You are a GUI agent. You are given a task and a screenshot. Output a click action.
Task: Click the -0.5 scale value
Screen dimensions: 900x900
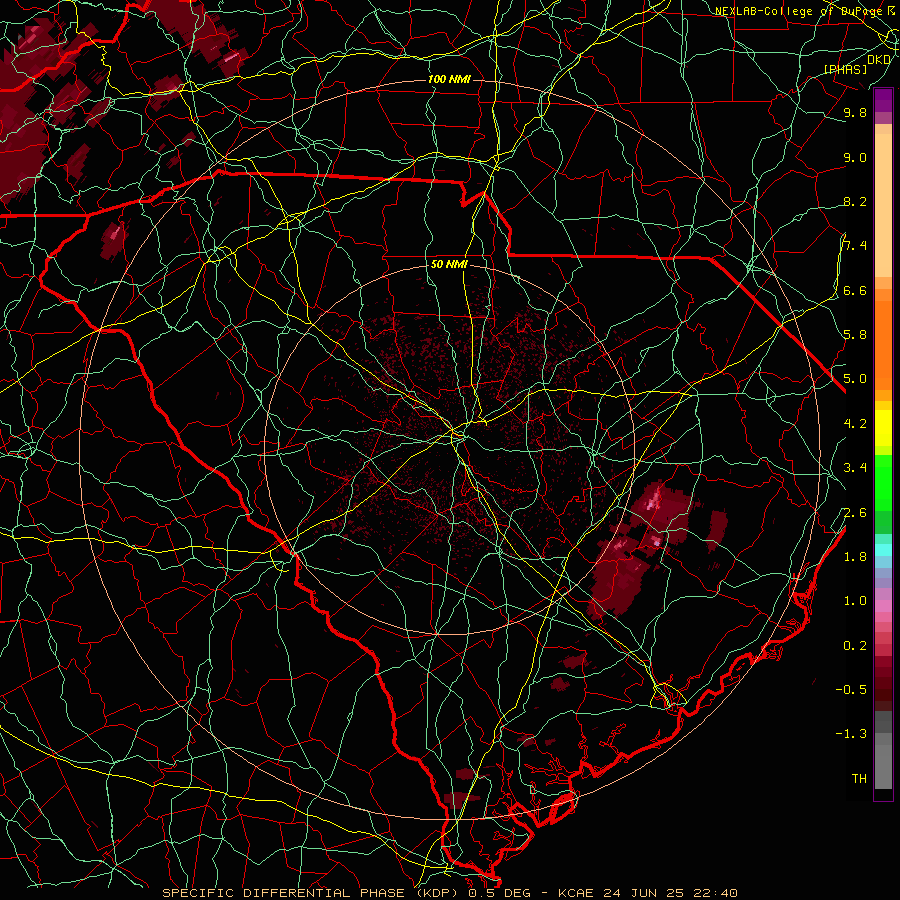pyautogui.click(x=851, y=689)
